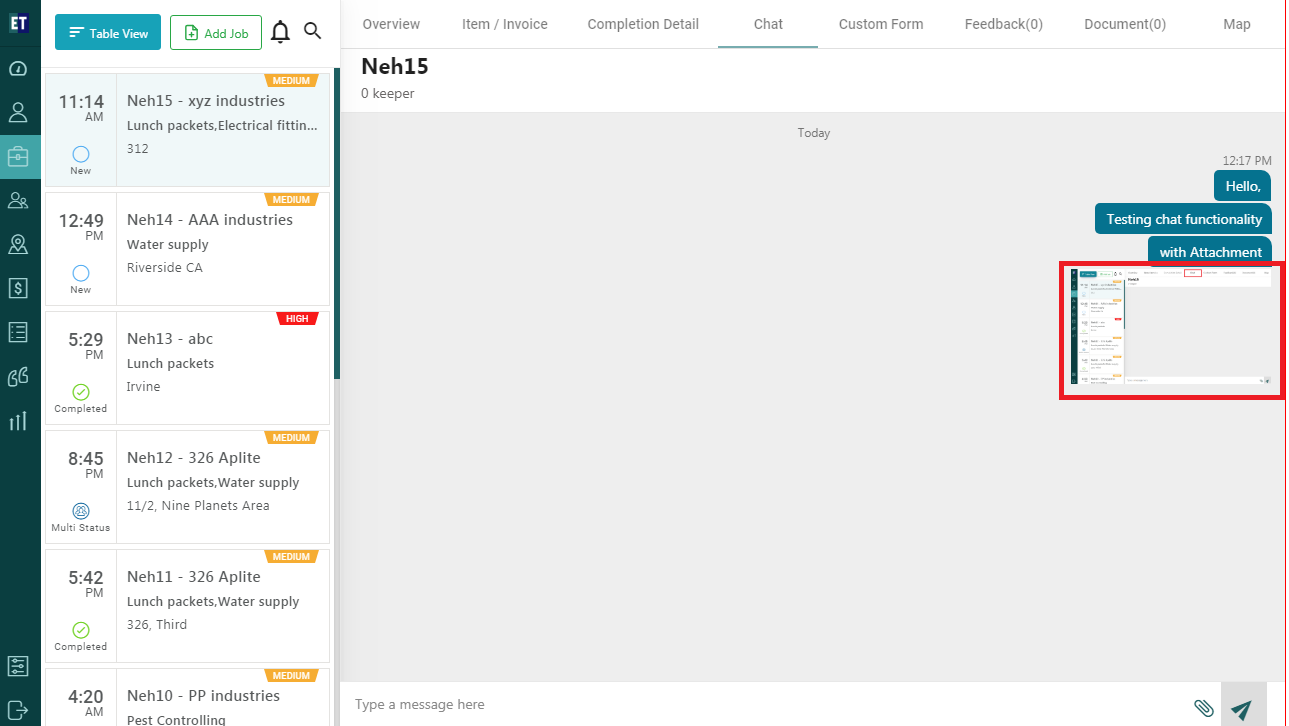Click the Completed check icon of Neh11
The height and width of the screenshot is (726, 1289).
pyautogui.click(x=81, y=630)
